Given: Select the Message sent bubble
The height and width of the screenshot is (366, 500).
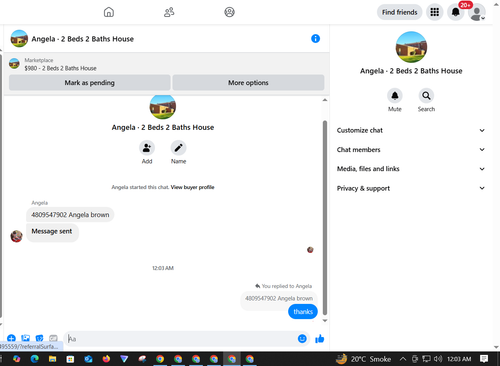Looking at the screenshot, I should (52, 232).
